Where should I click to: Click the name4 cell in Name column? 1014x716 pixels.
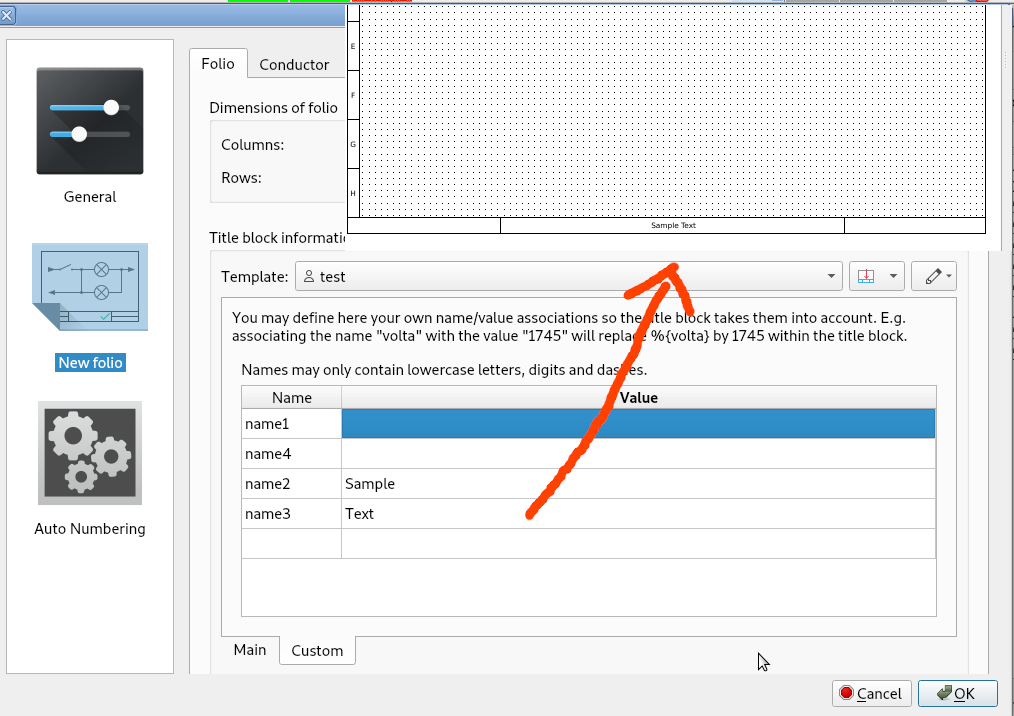(291, 454)
